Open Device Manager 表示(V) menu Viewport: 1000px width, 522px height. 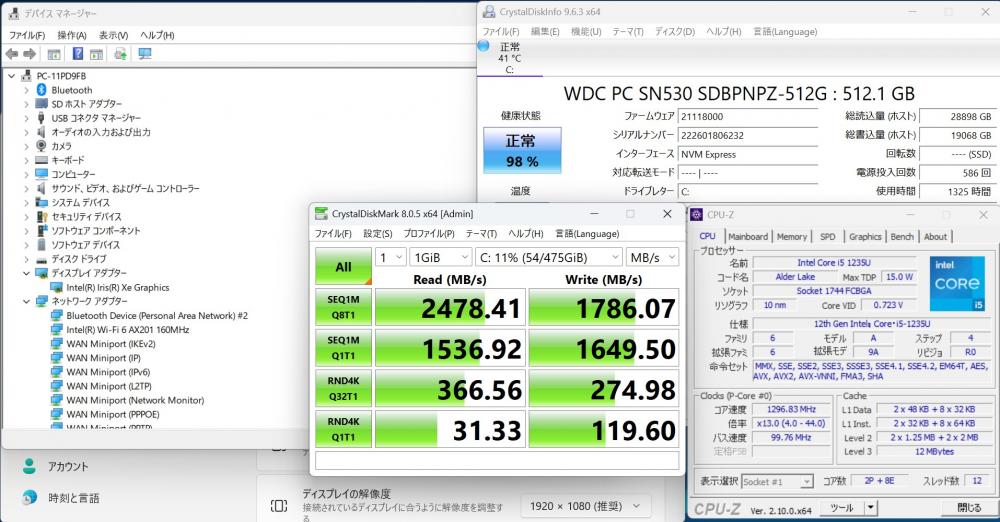coord(113,35)
